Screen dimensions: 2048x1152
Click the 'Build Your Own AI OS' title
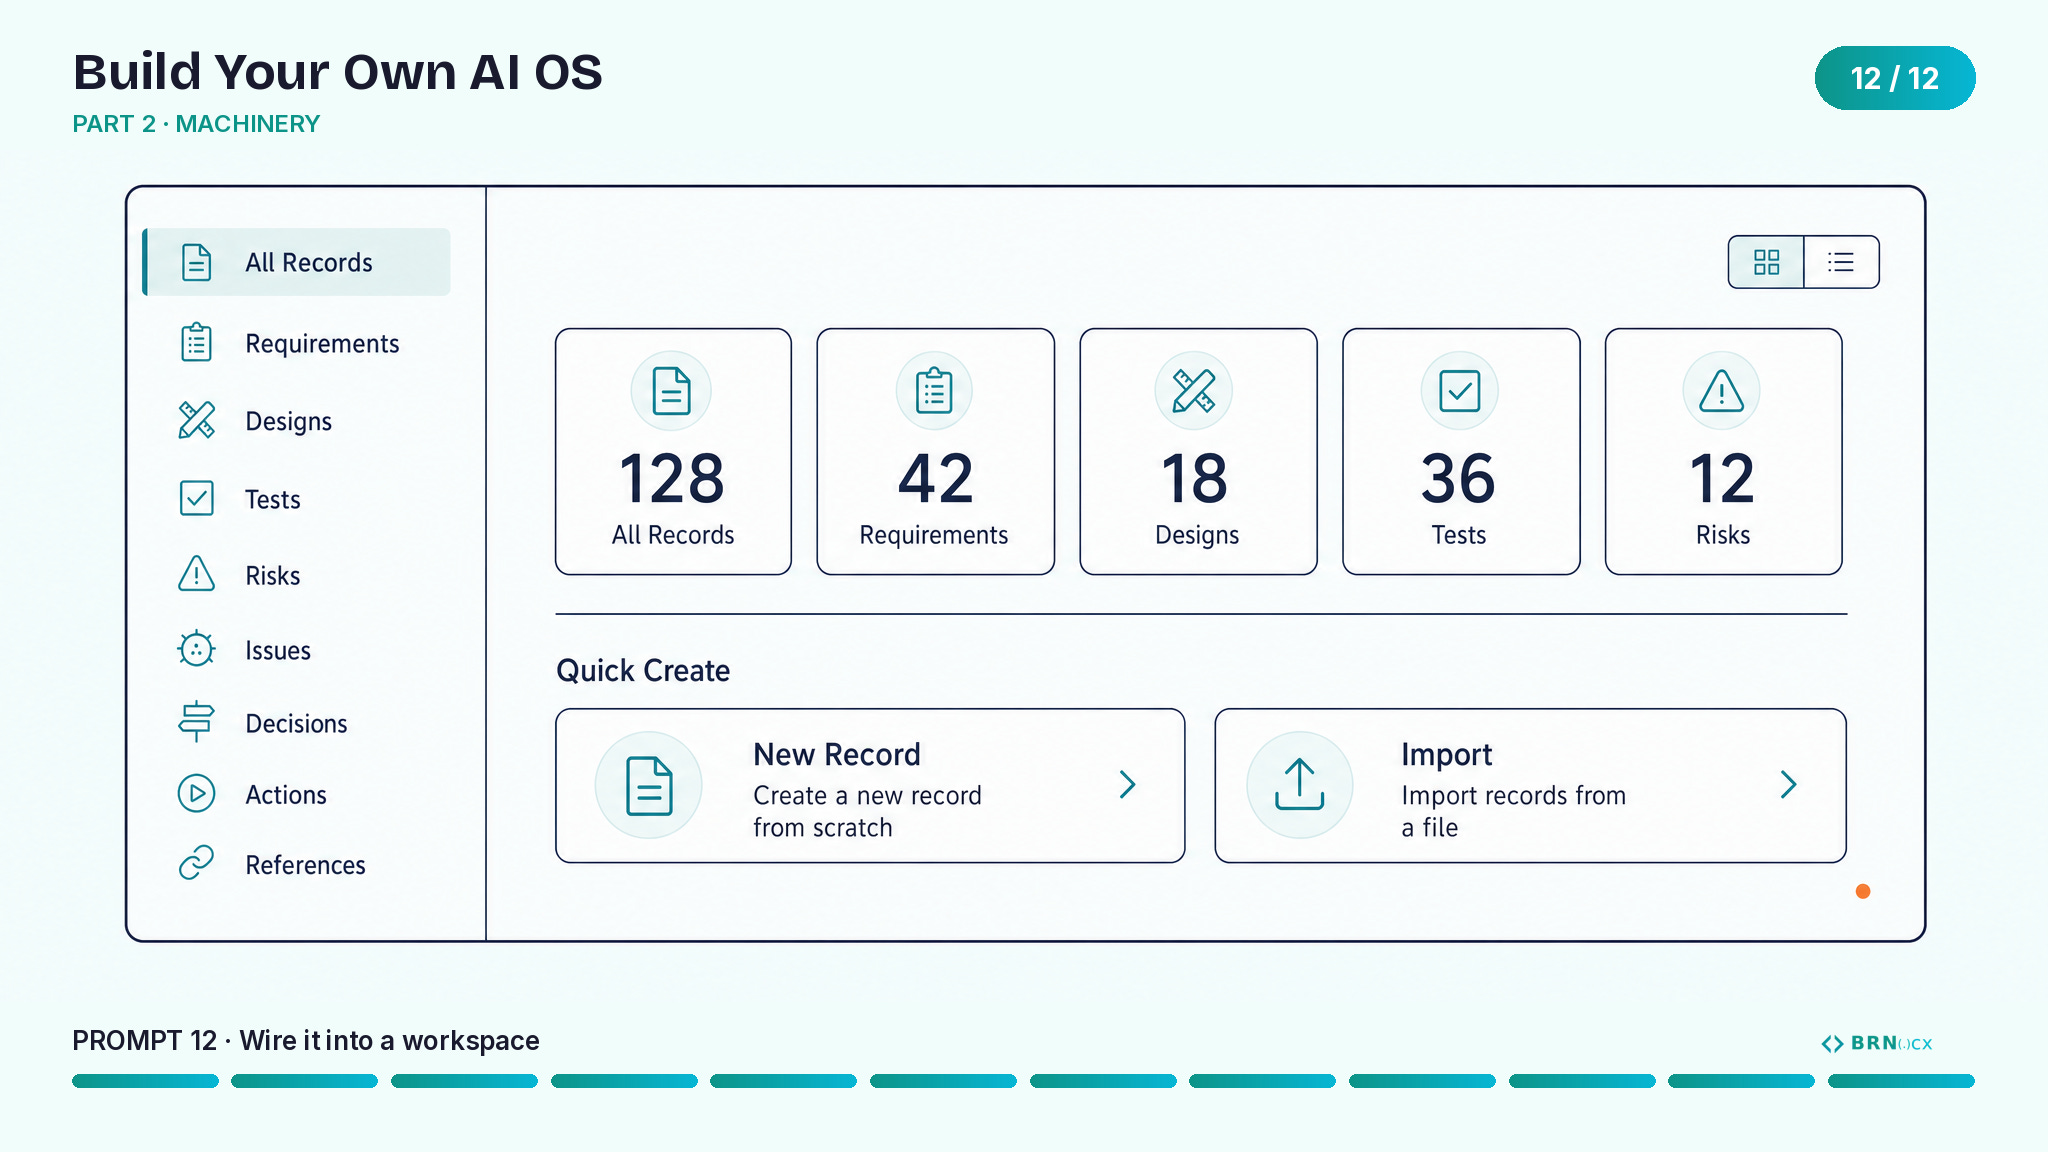click(338, 72)
